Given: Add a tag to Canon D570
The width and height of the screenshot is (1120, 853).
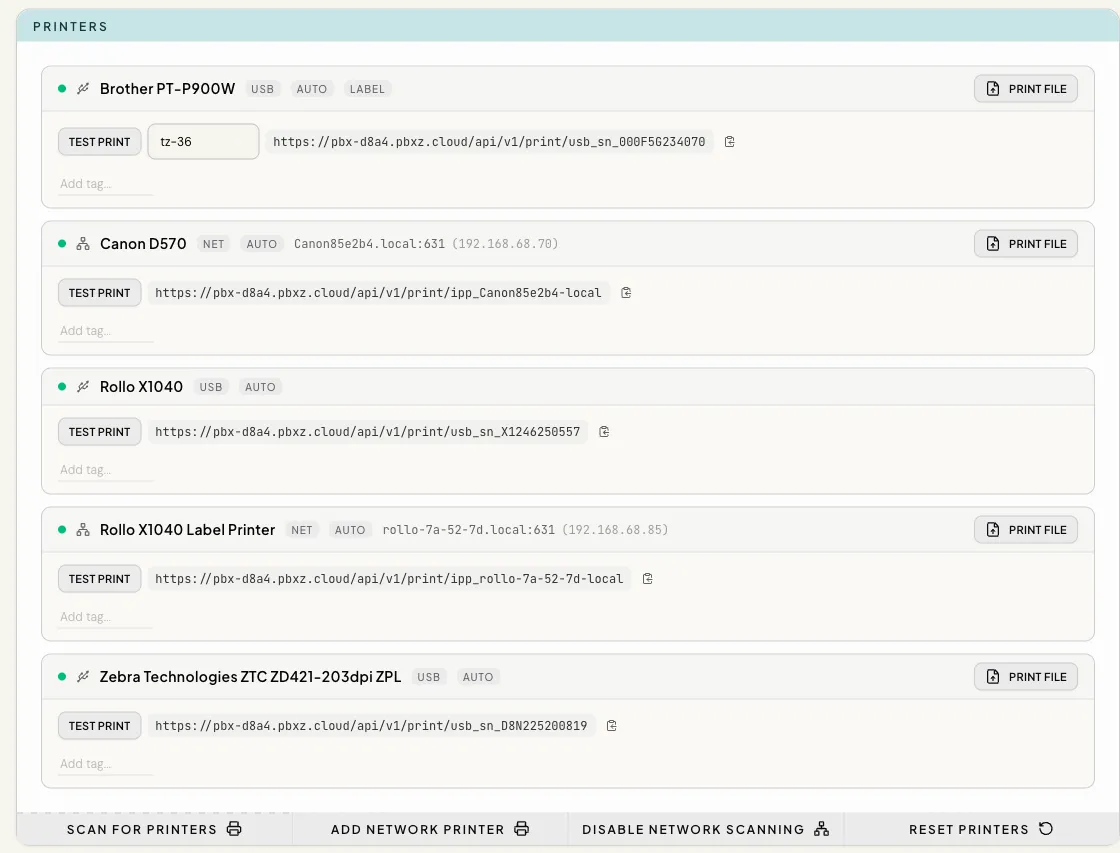Looking at the screenshot, I should pos(106,331).
